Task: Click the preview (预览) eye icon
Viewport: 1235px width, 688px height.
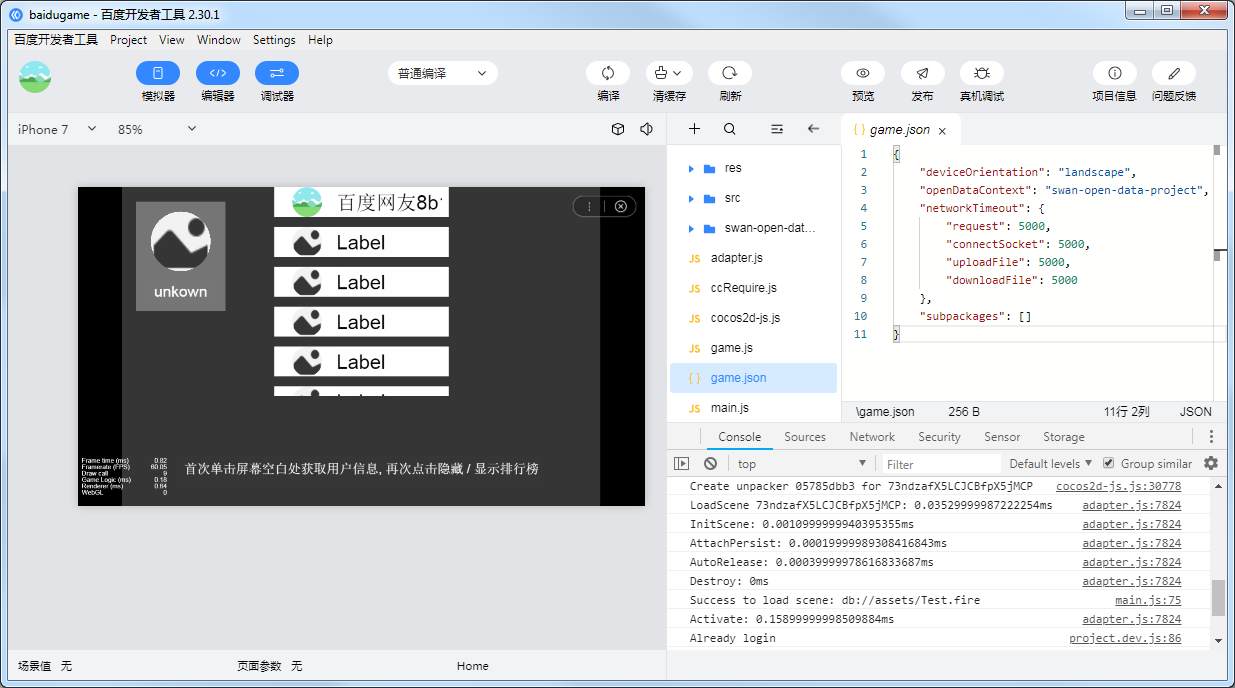Action: 863,73
